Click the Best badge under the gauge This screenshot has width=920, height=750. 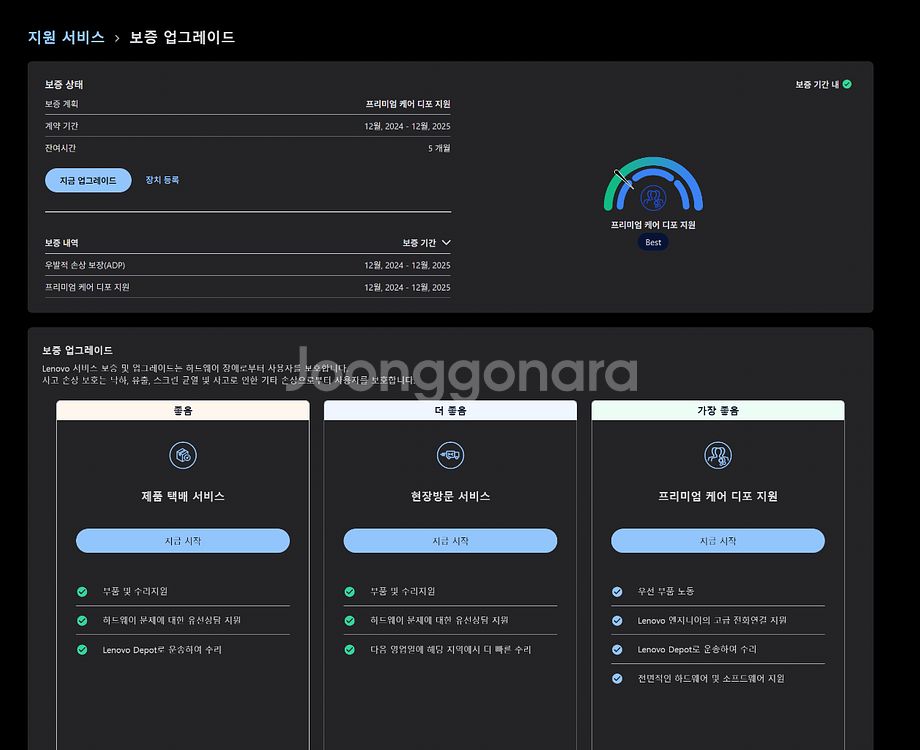[x=653, y=242]
